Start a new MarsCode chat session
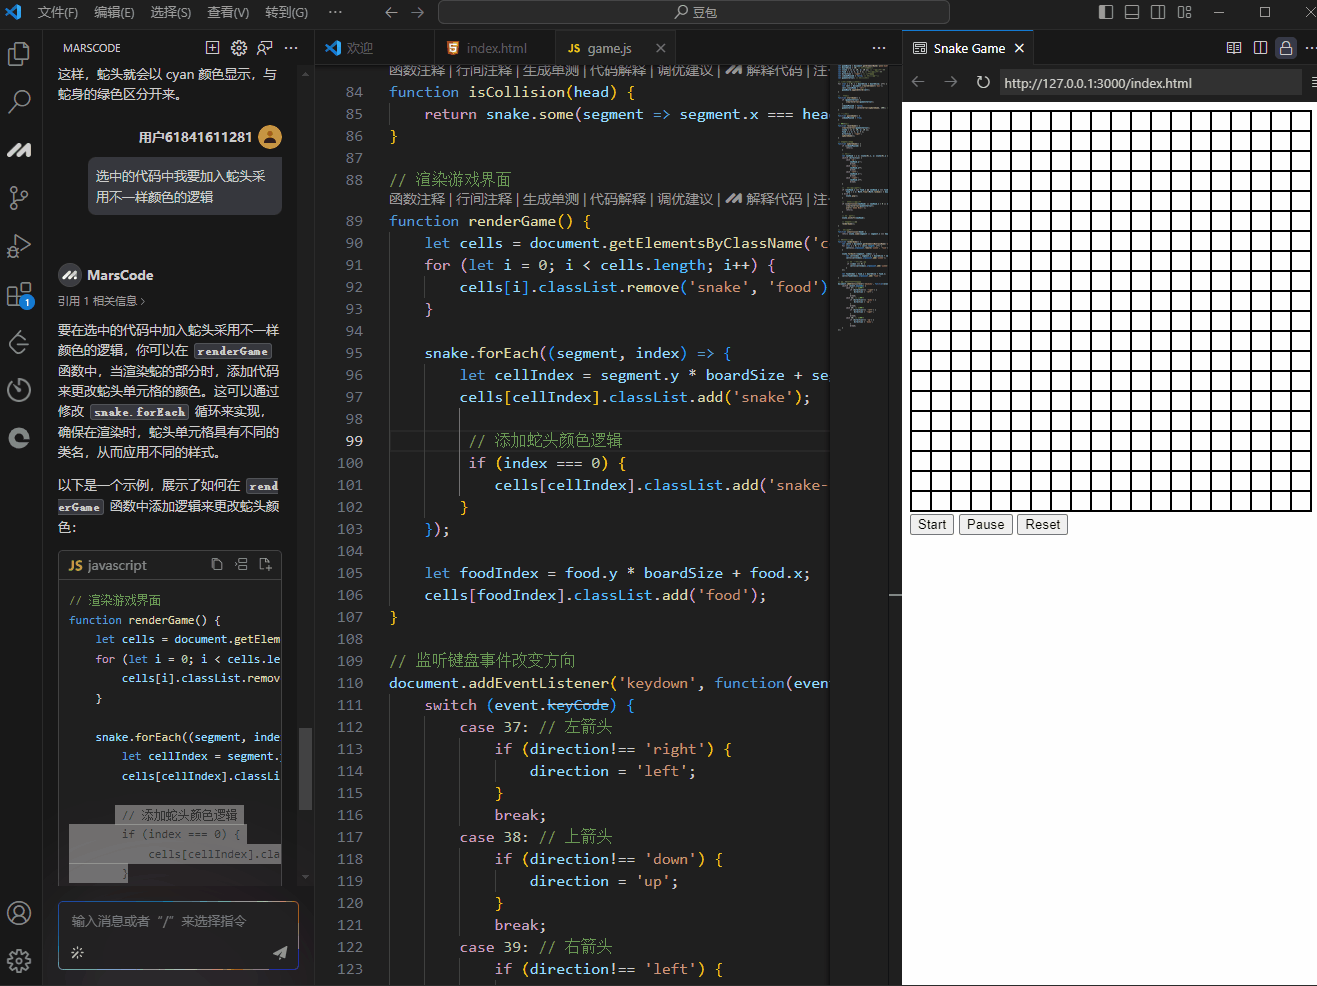This screenshot has height=986, width=1317. (x=212, y=48)
